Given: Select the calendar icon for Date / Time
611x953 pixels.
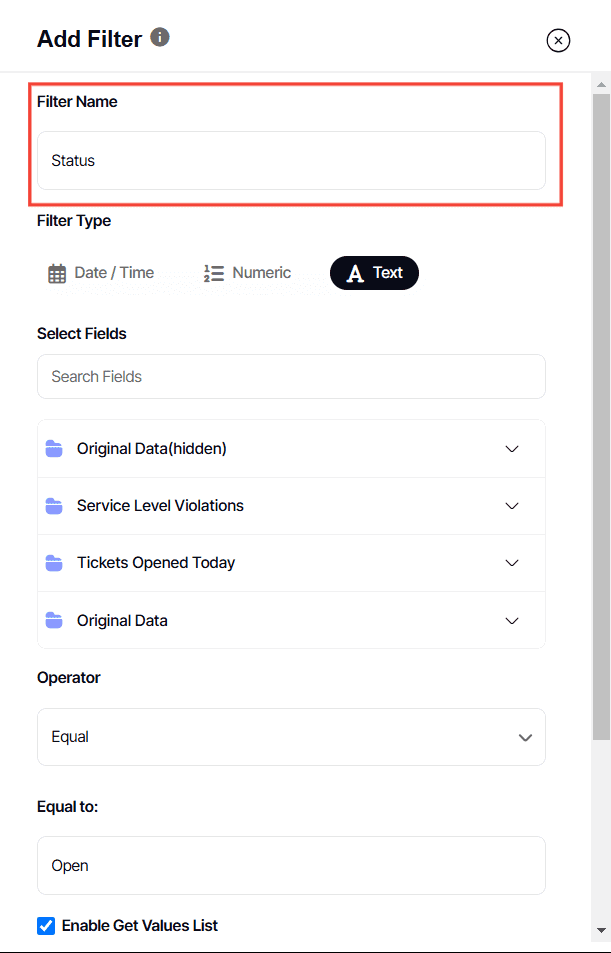Looking at the screenshot, I should click(57, 272).
